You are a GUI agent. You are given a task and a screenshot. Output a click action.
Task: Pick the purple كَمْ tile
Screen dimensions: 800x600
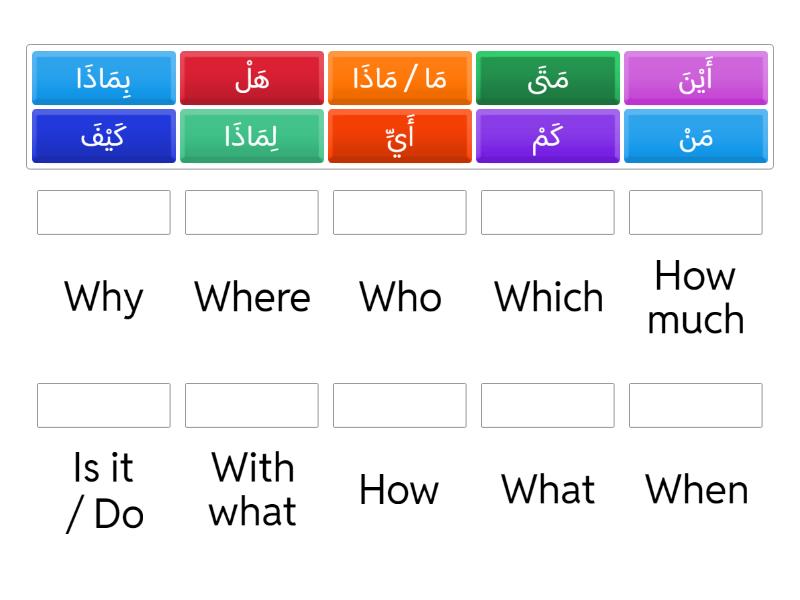click(548, 137)
